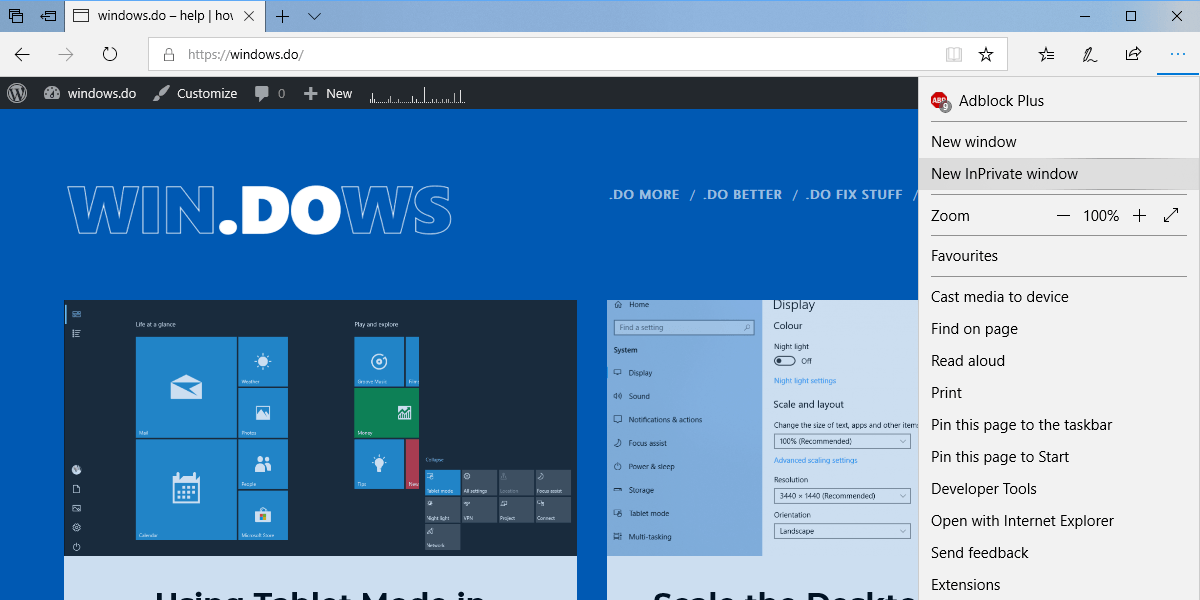The width and height of the screenshot is (1200, 600).
Task: Open windows.do site dashboard link
Action: point(90,93)
